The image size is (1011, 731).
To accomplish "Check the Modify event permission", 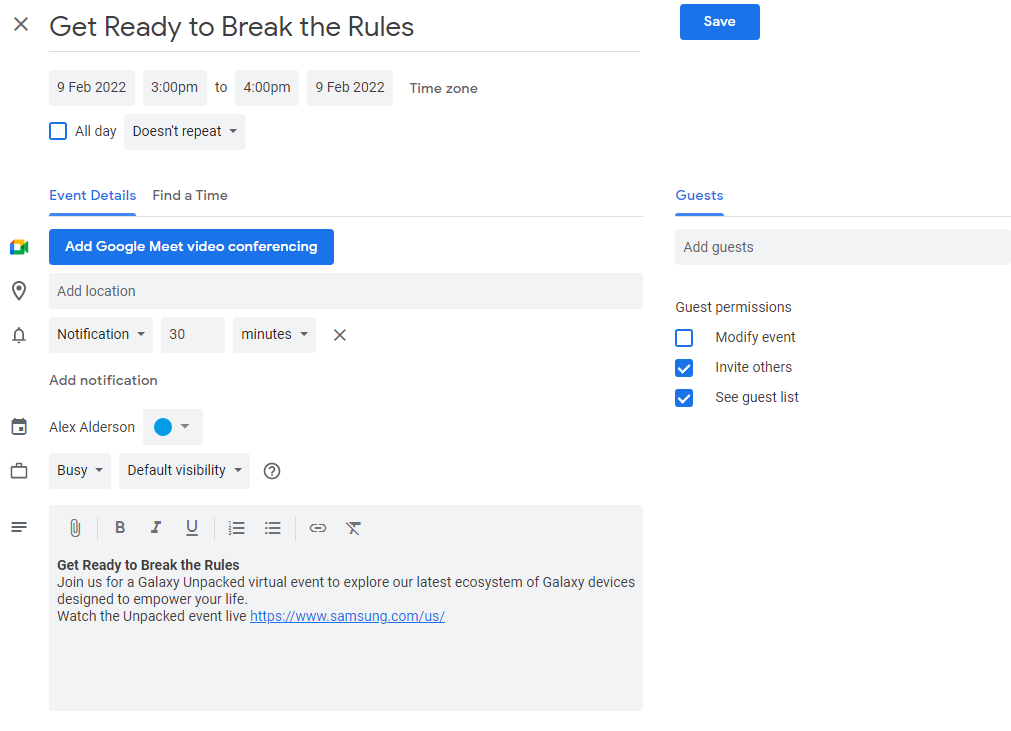I will [x=684, y=338].
